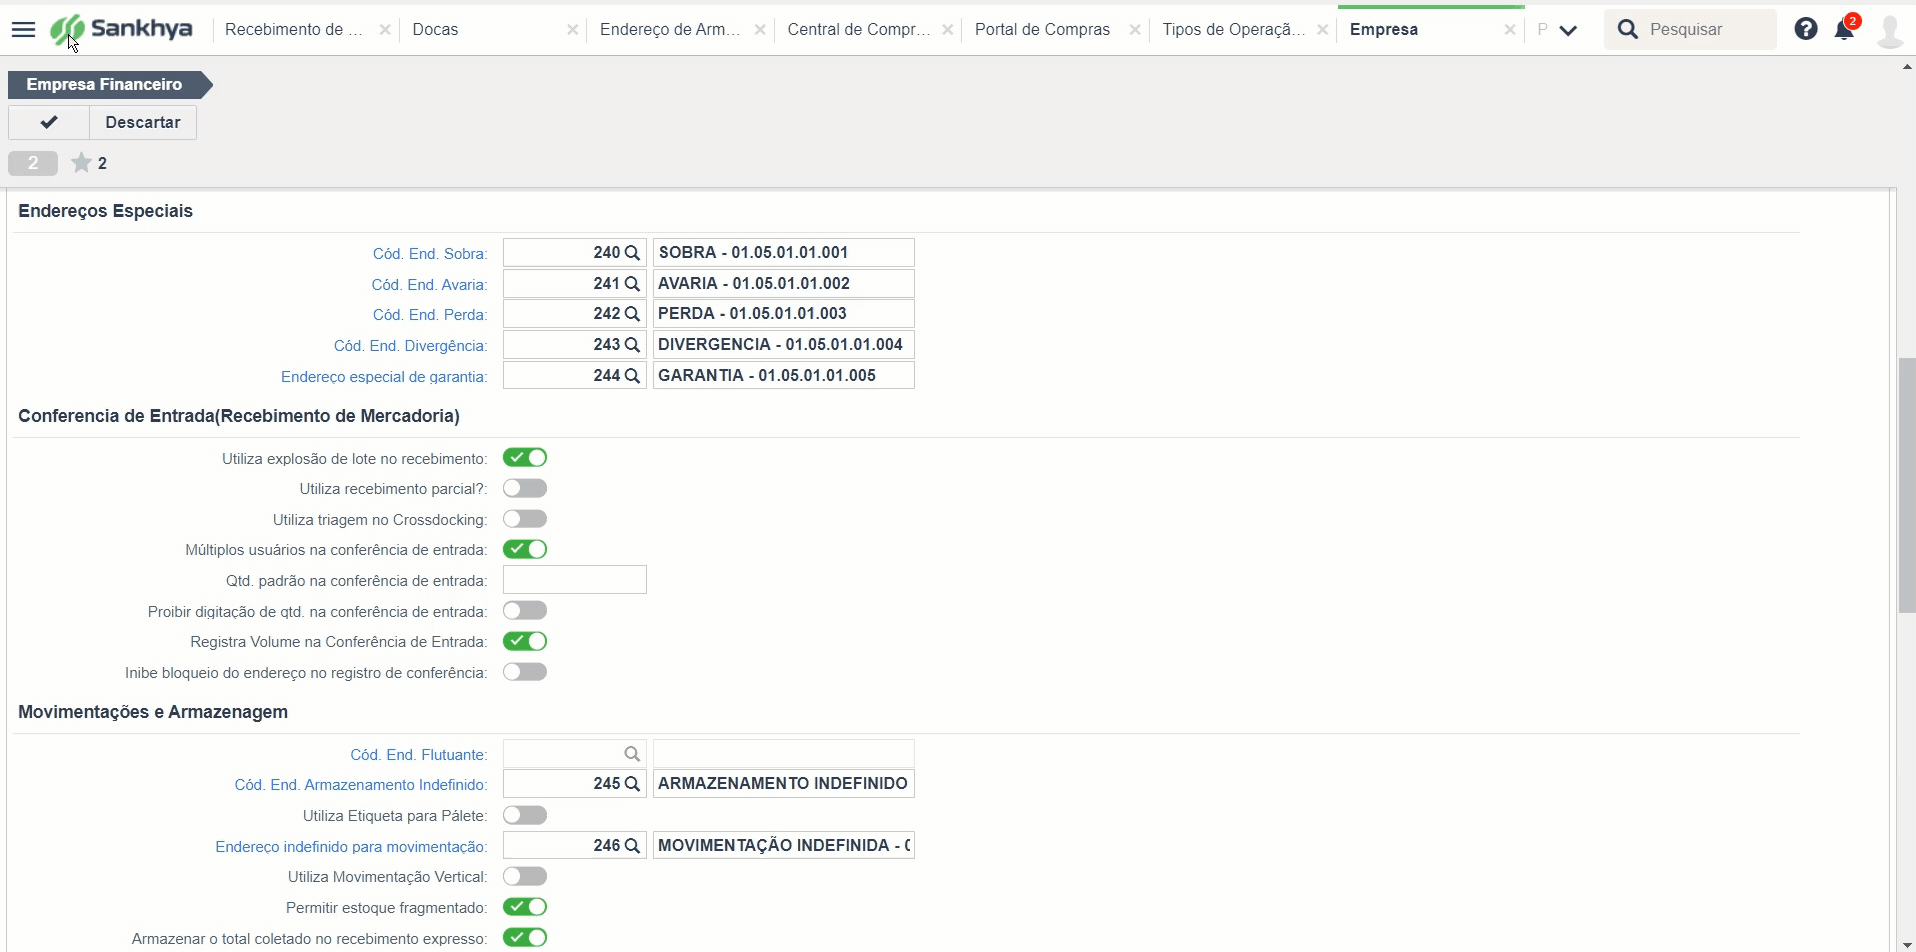Click the favorites star icon
This screenshot has height=952, width=1916.
click(81, 163)
